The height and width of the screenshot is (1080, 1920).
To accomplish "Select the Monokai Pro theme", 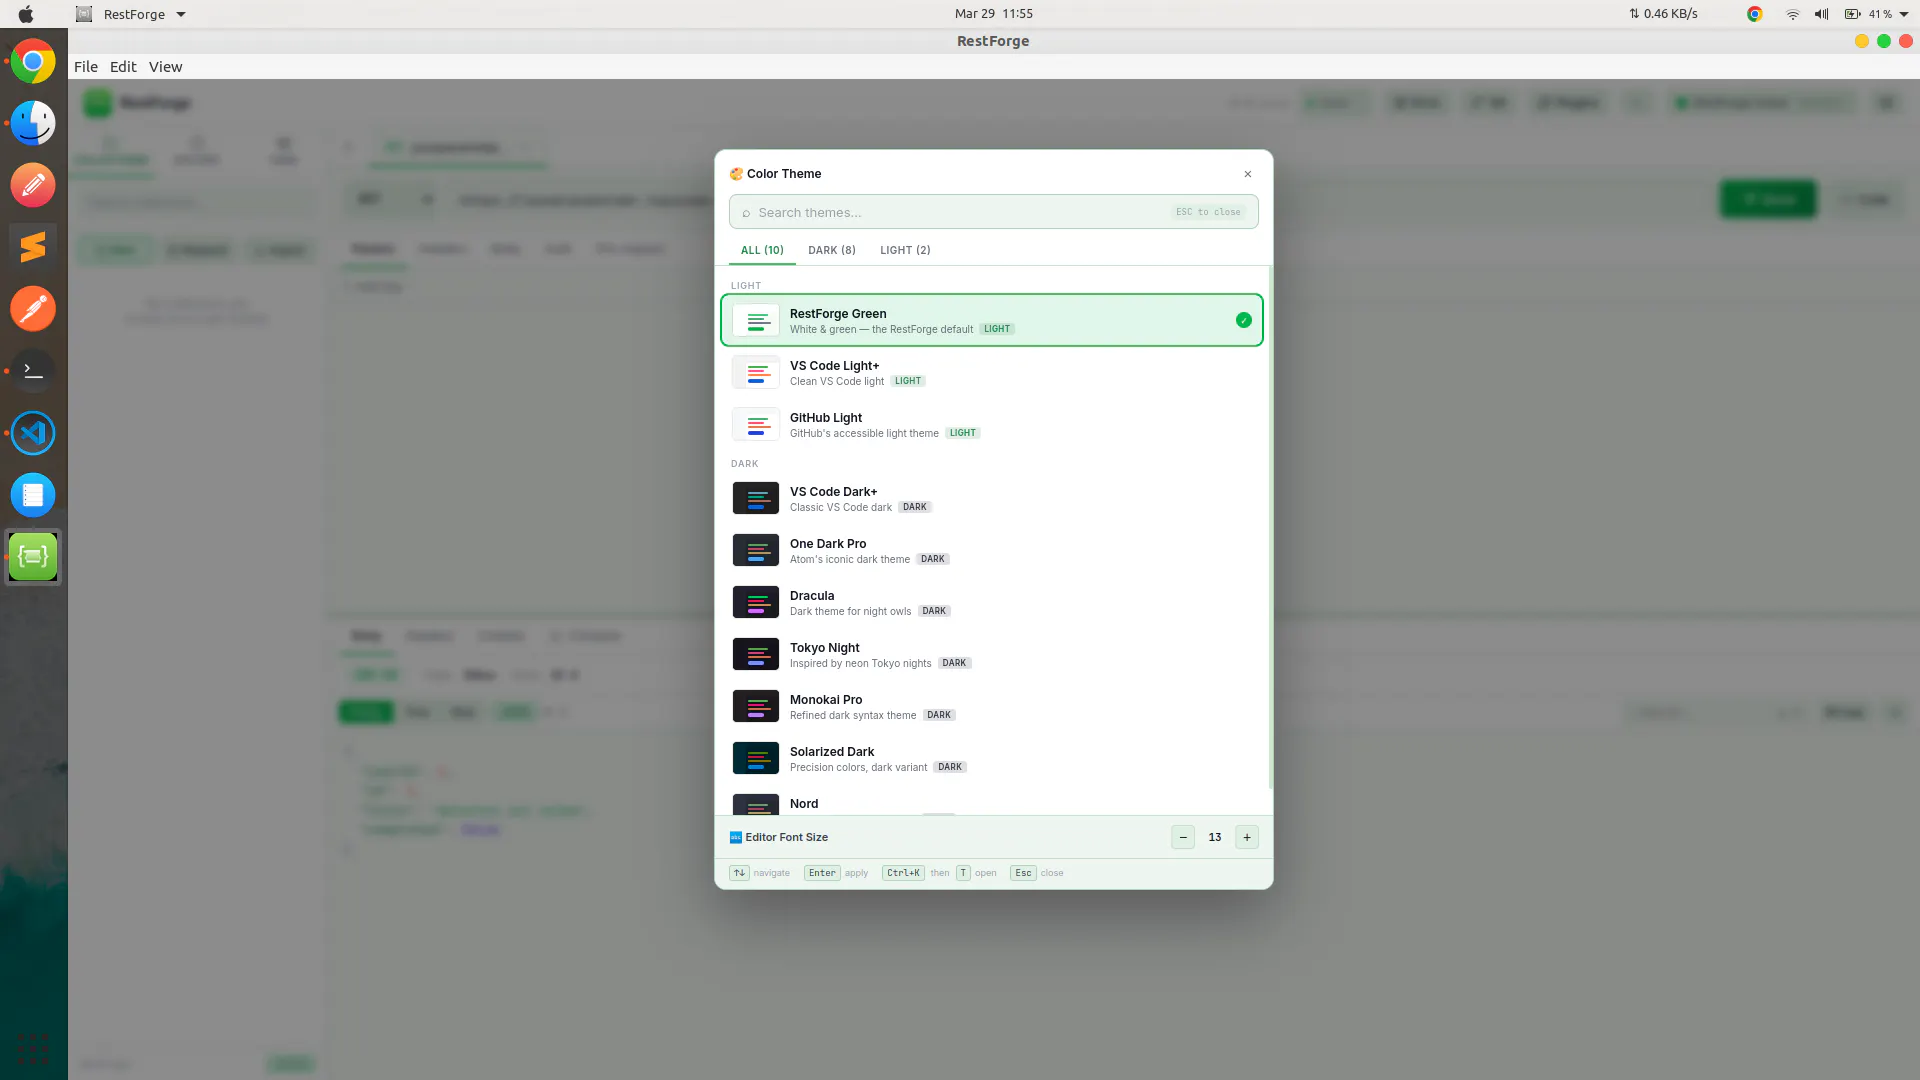I will click(992, 706).
